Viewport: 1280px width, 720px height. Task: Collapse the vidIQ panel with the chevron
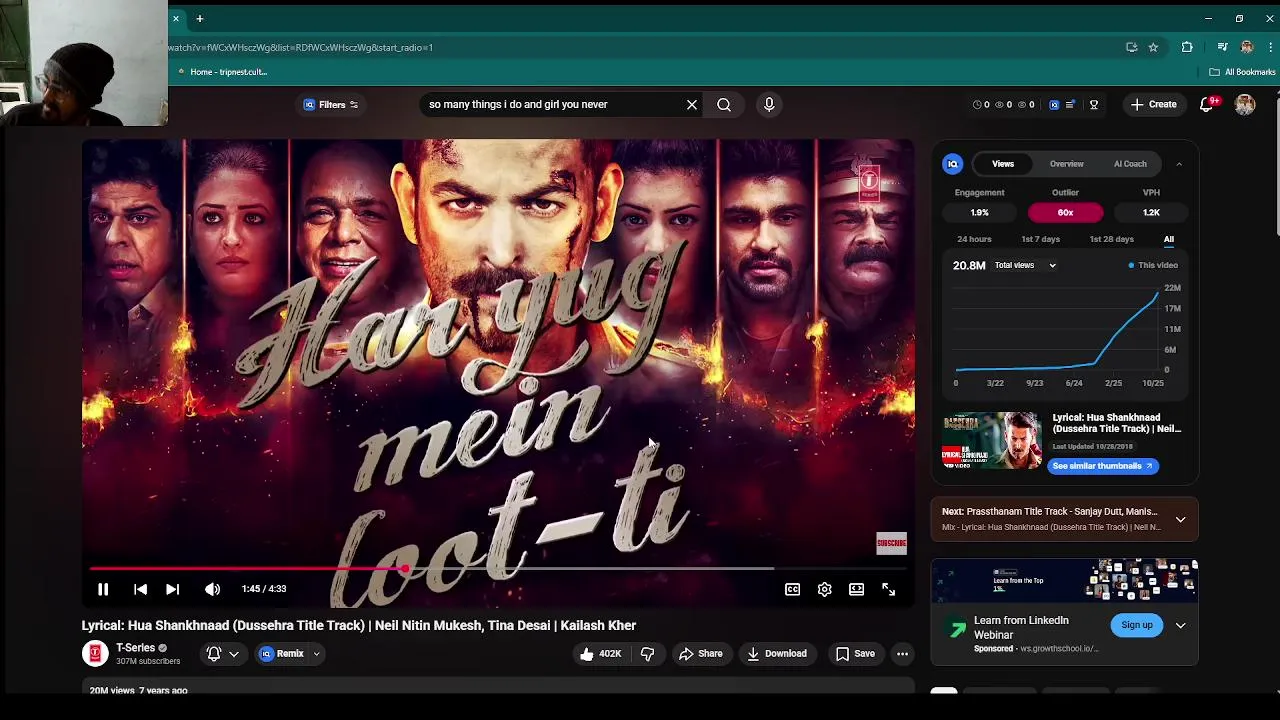[1179, 164]
